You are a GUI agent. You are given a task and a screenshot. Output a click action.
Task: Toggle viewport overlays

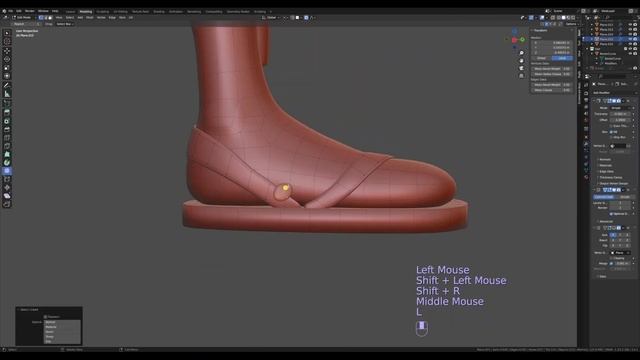542,18
